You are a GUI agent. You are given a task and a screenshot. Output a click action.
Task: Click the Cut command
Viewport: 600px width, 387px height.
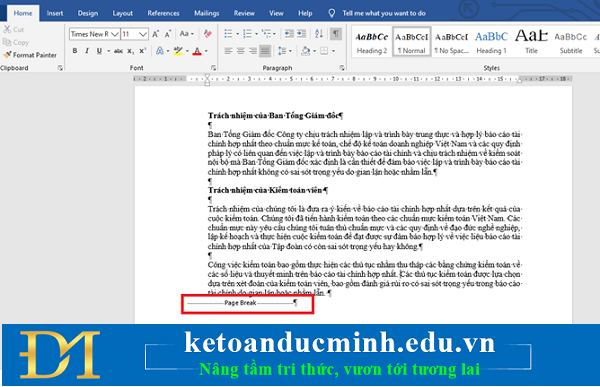click(14, 29)
